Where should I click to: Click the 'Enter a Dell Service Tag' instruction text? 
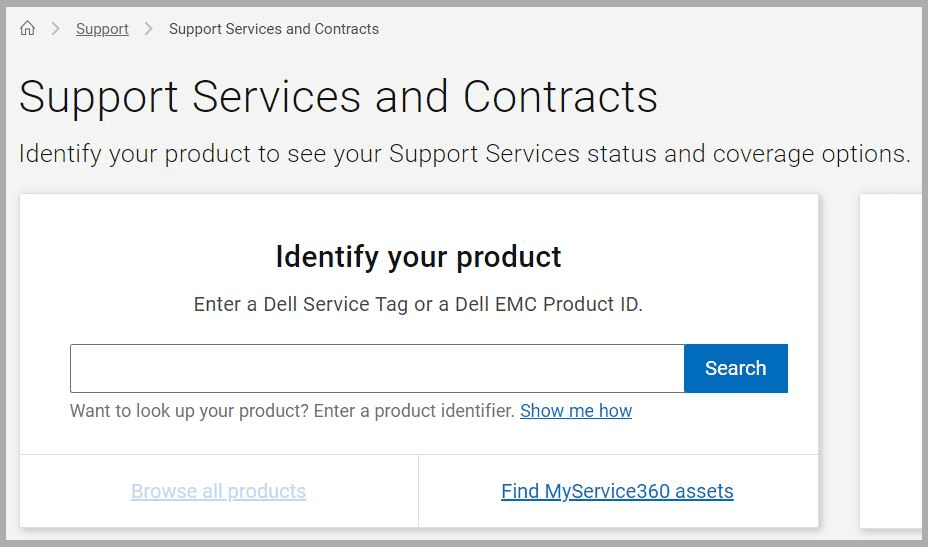coord(300,304)
